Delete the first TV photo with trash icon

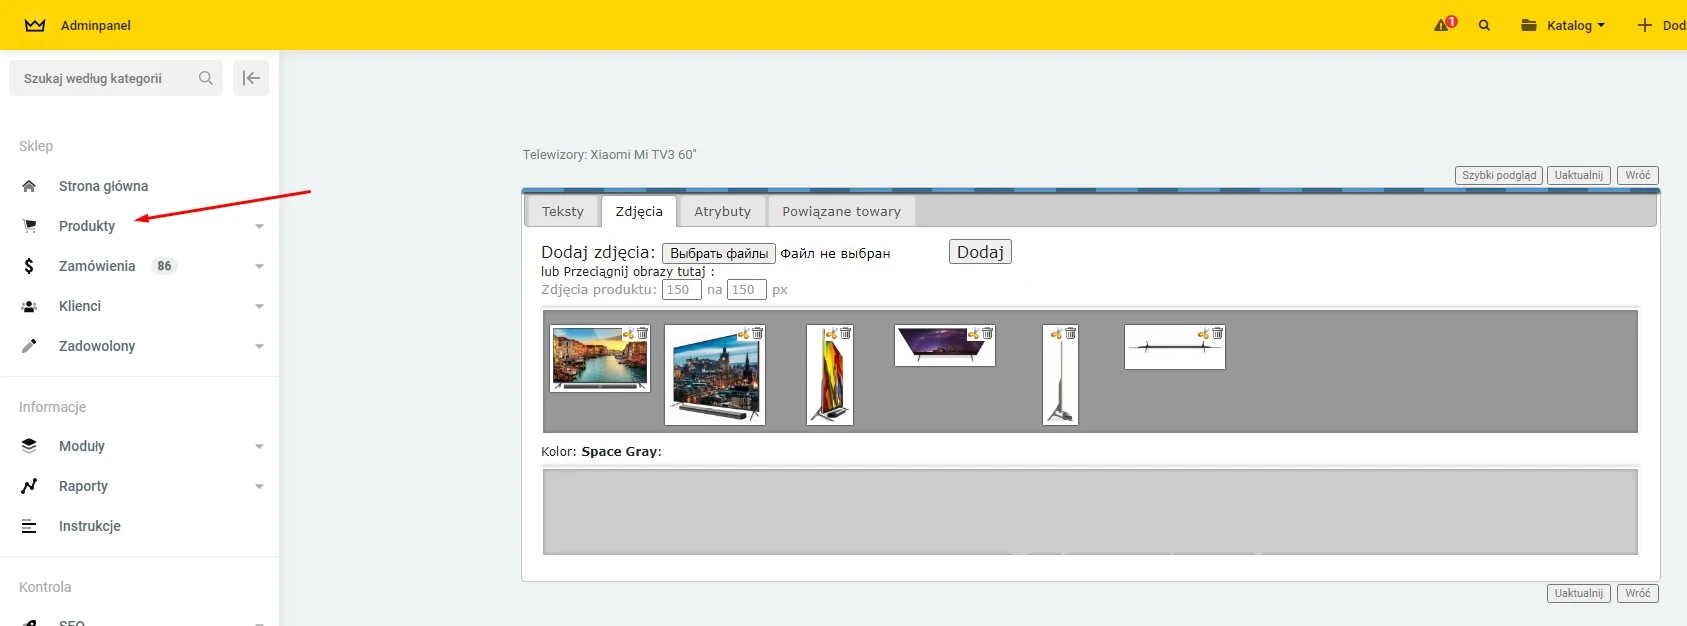pos(642,334)
